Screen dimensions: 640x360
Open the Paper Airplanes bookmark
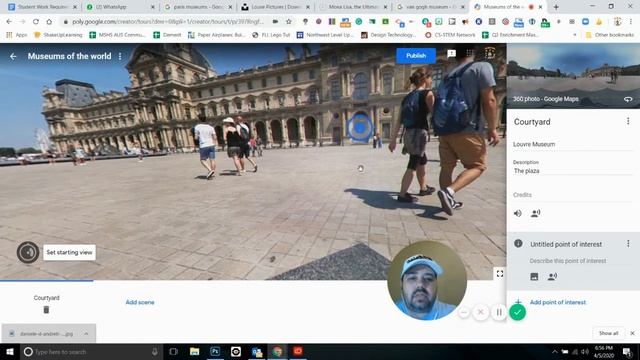pos(218,35)
